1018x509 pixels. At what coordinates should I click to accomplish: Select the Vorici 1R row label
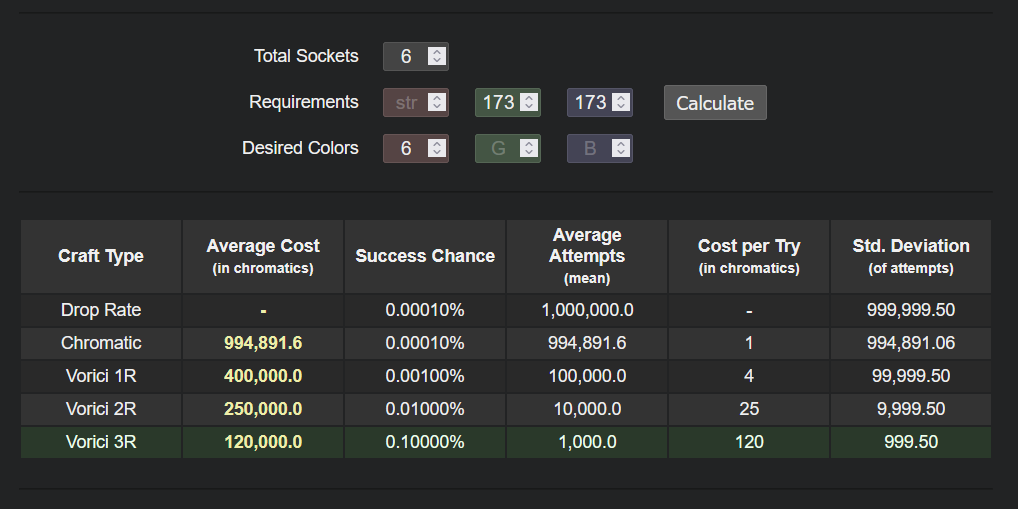click(x=101, y=377)
